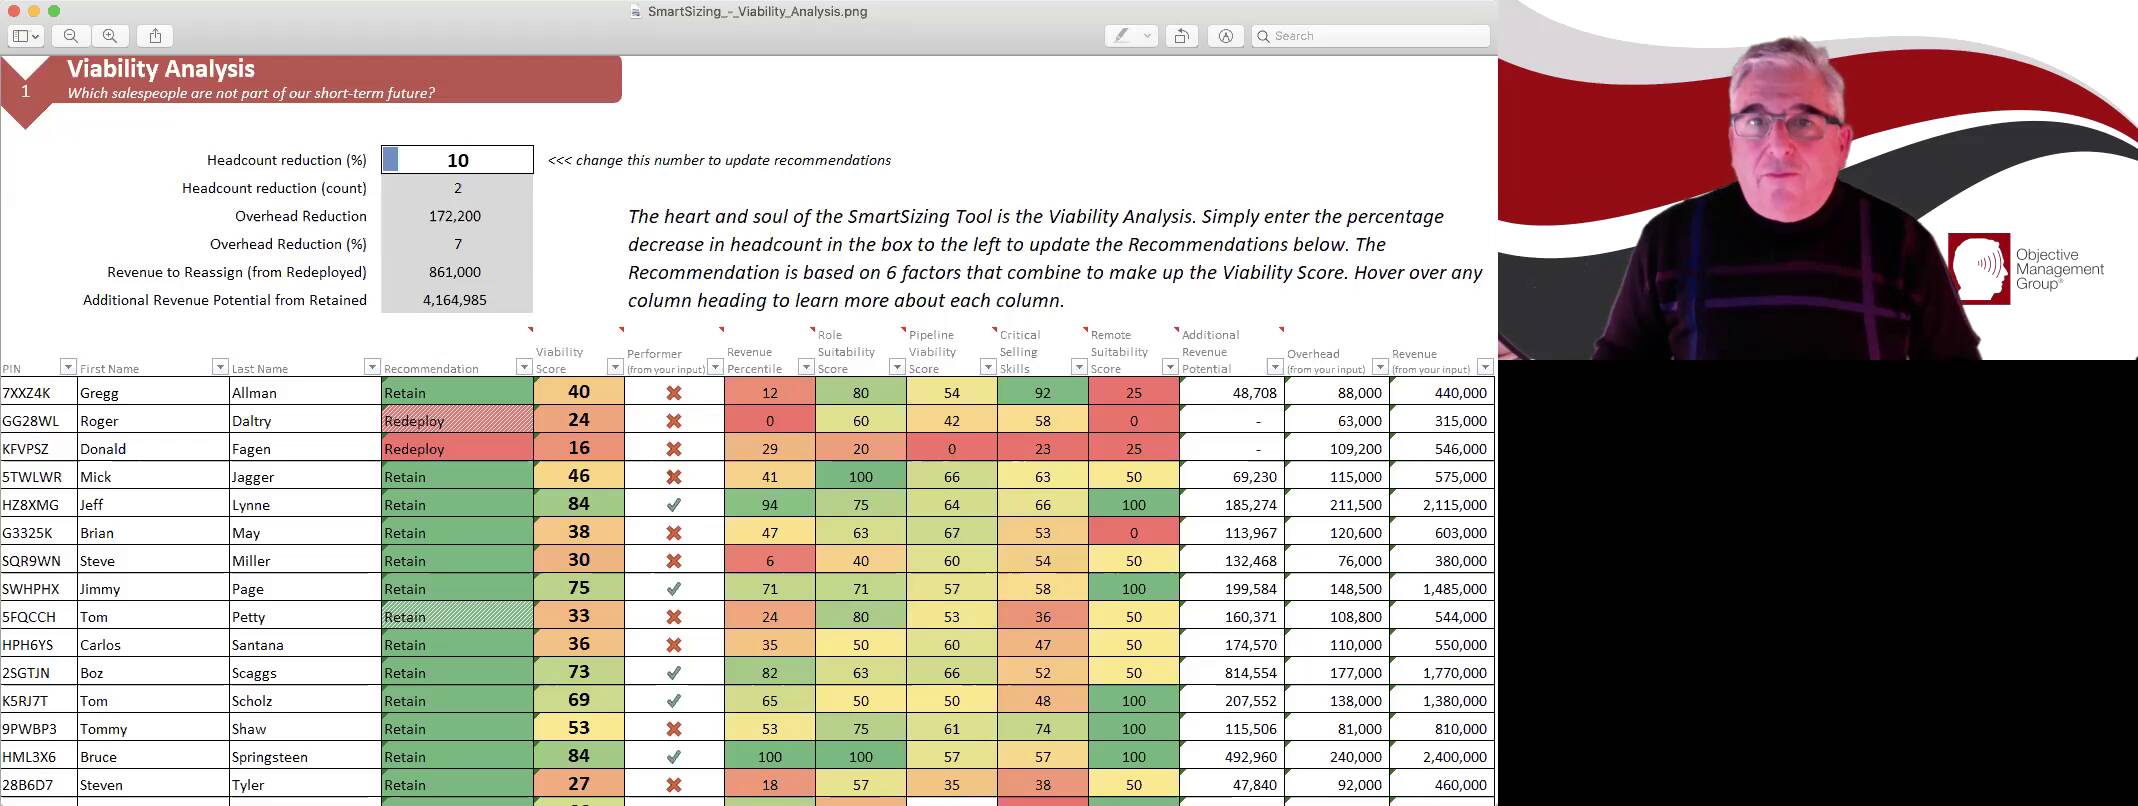Click the green check performer icon for Jimmy Page

(x=674, y=589)
